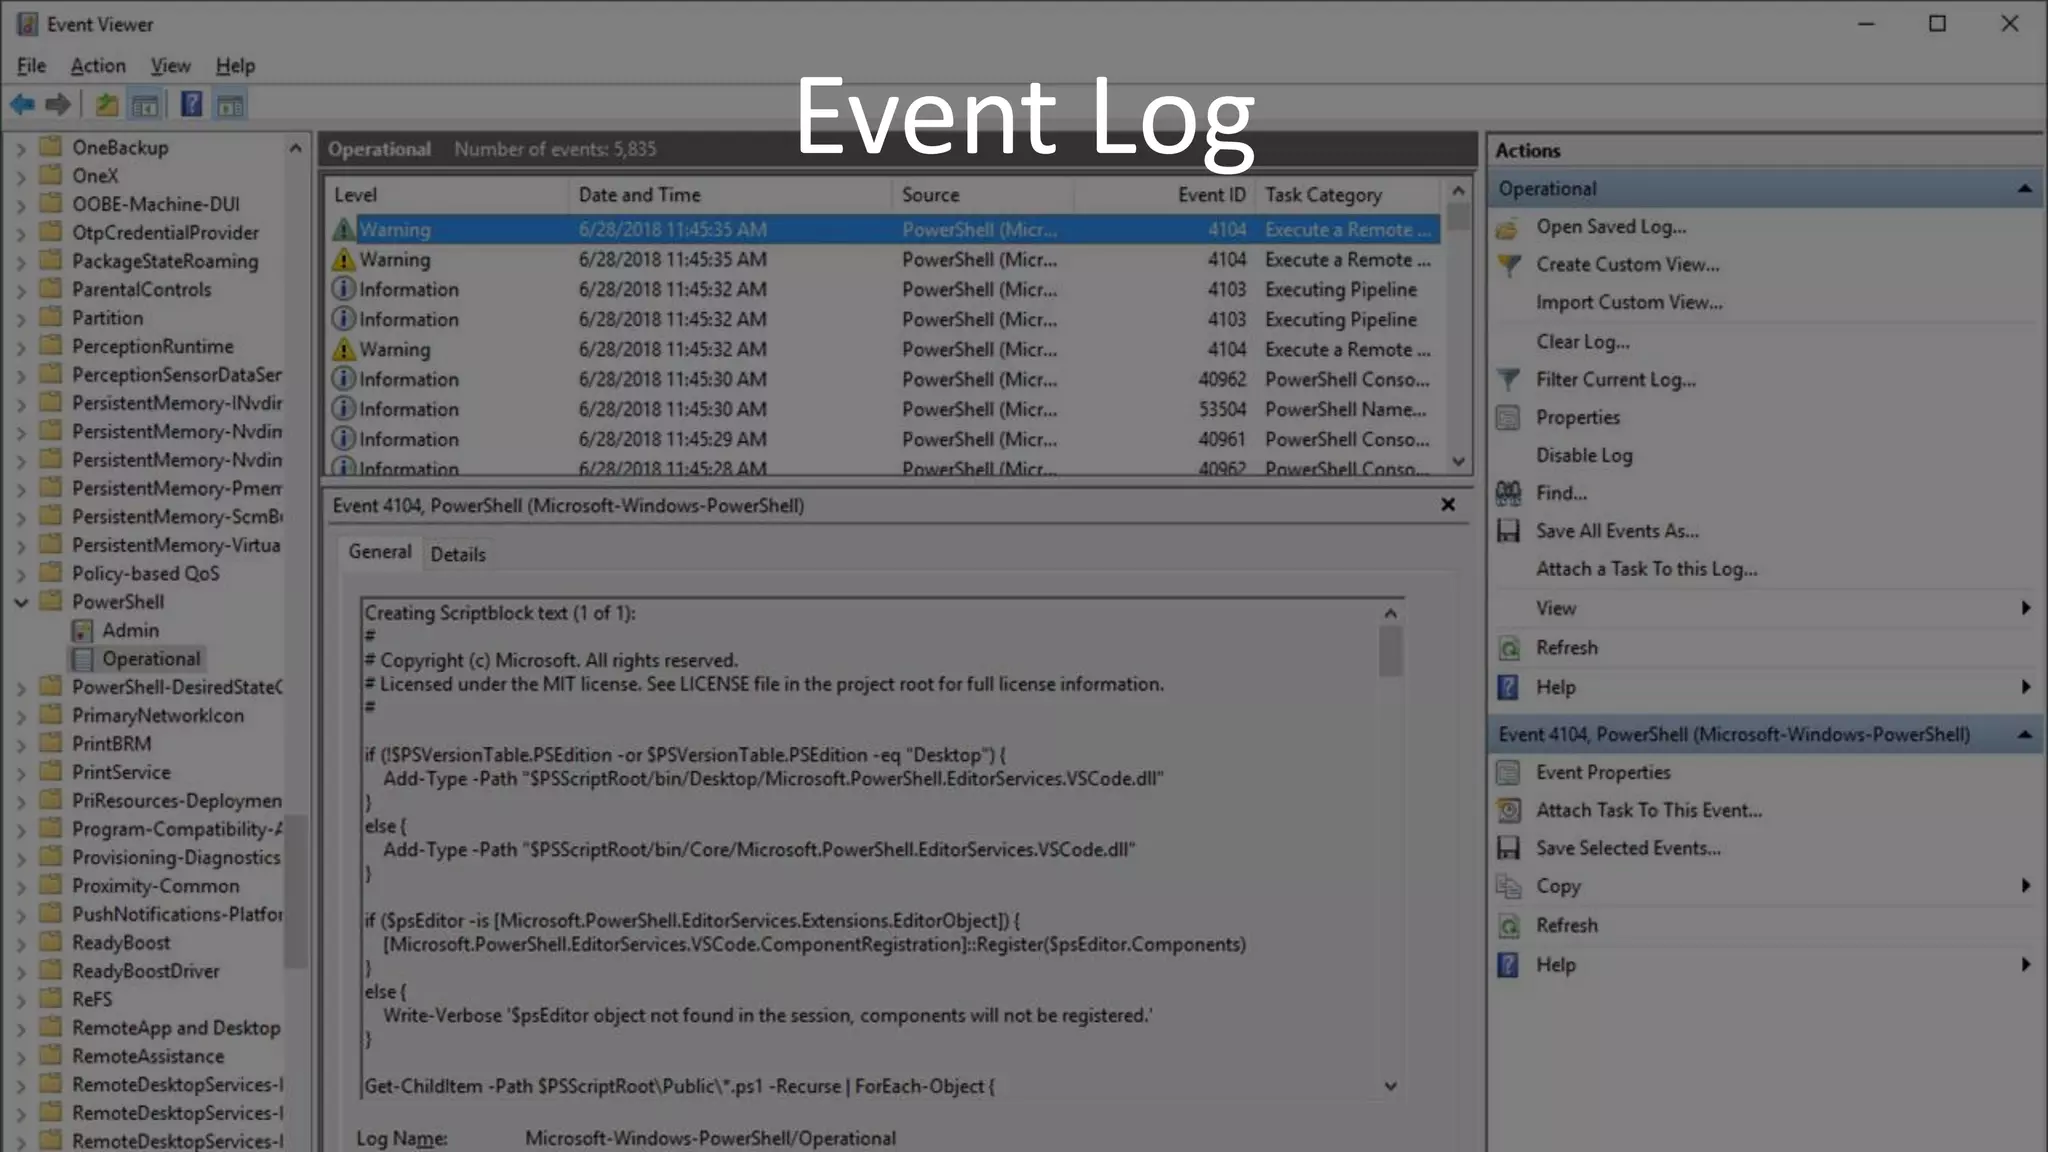
Task: Click the Properties sheet icon
Action: (x=1508, y=418)
